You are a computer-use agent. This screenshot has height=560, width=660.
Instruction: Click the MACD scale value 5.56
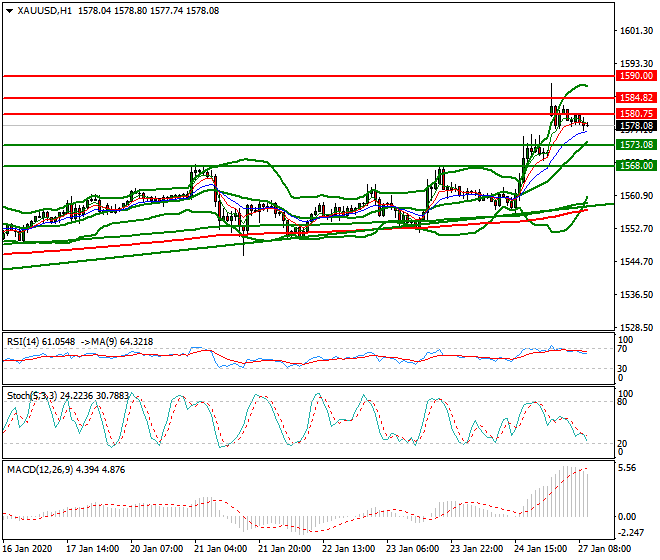[x=628, y=468]
